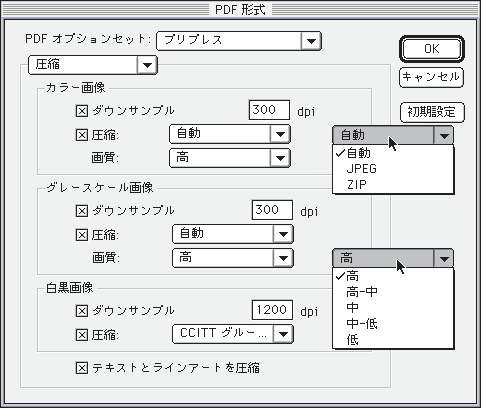This screenshot has width=481, height=408.
Task: Toggle カラー画像 圧縮 checkbox
Action: [x=82, y=135]
